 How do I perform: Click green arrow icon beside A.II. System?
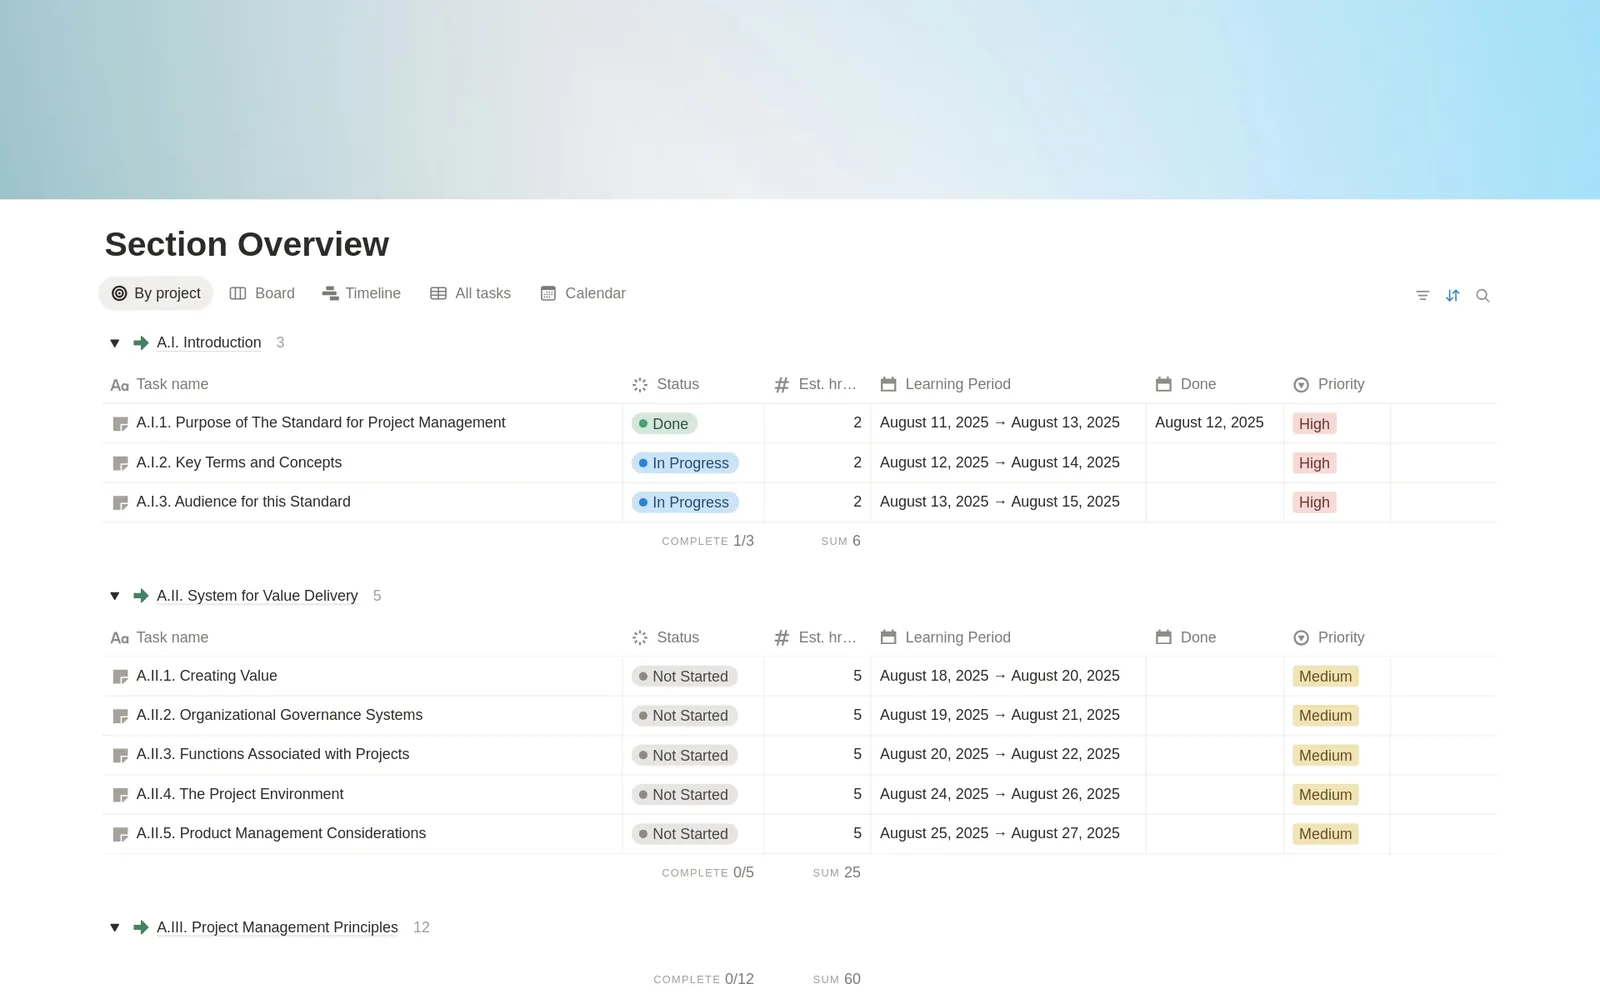141,596
